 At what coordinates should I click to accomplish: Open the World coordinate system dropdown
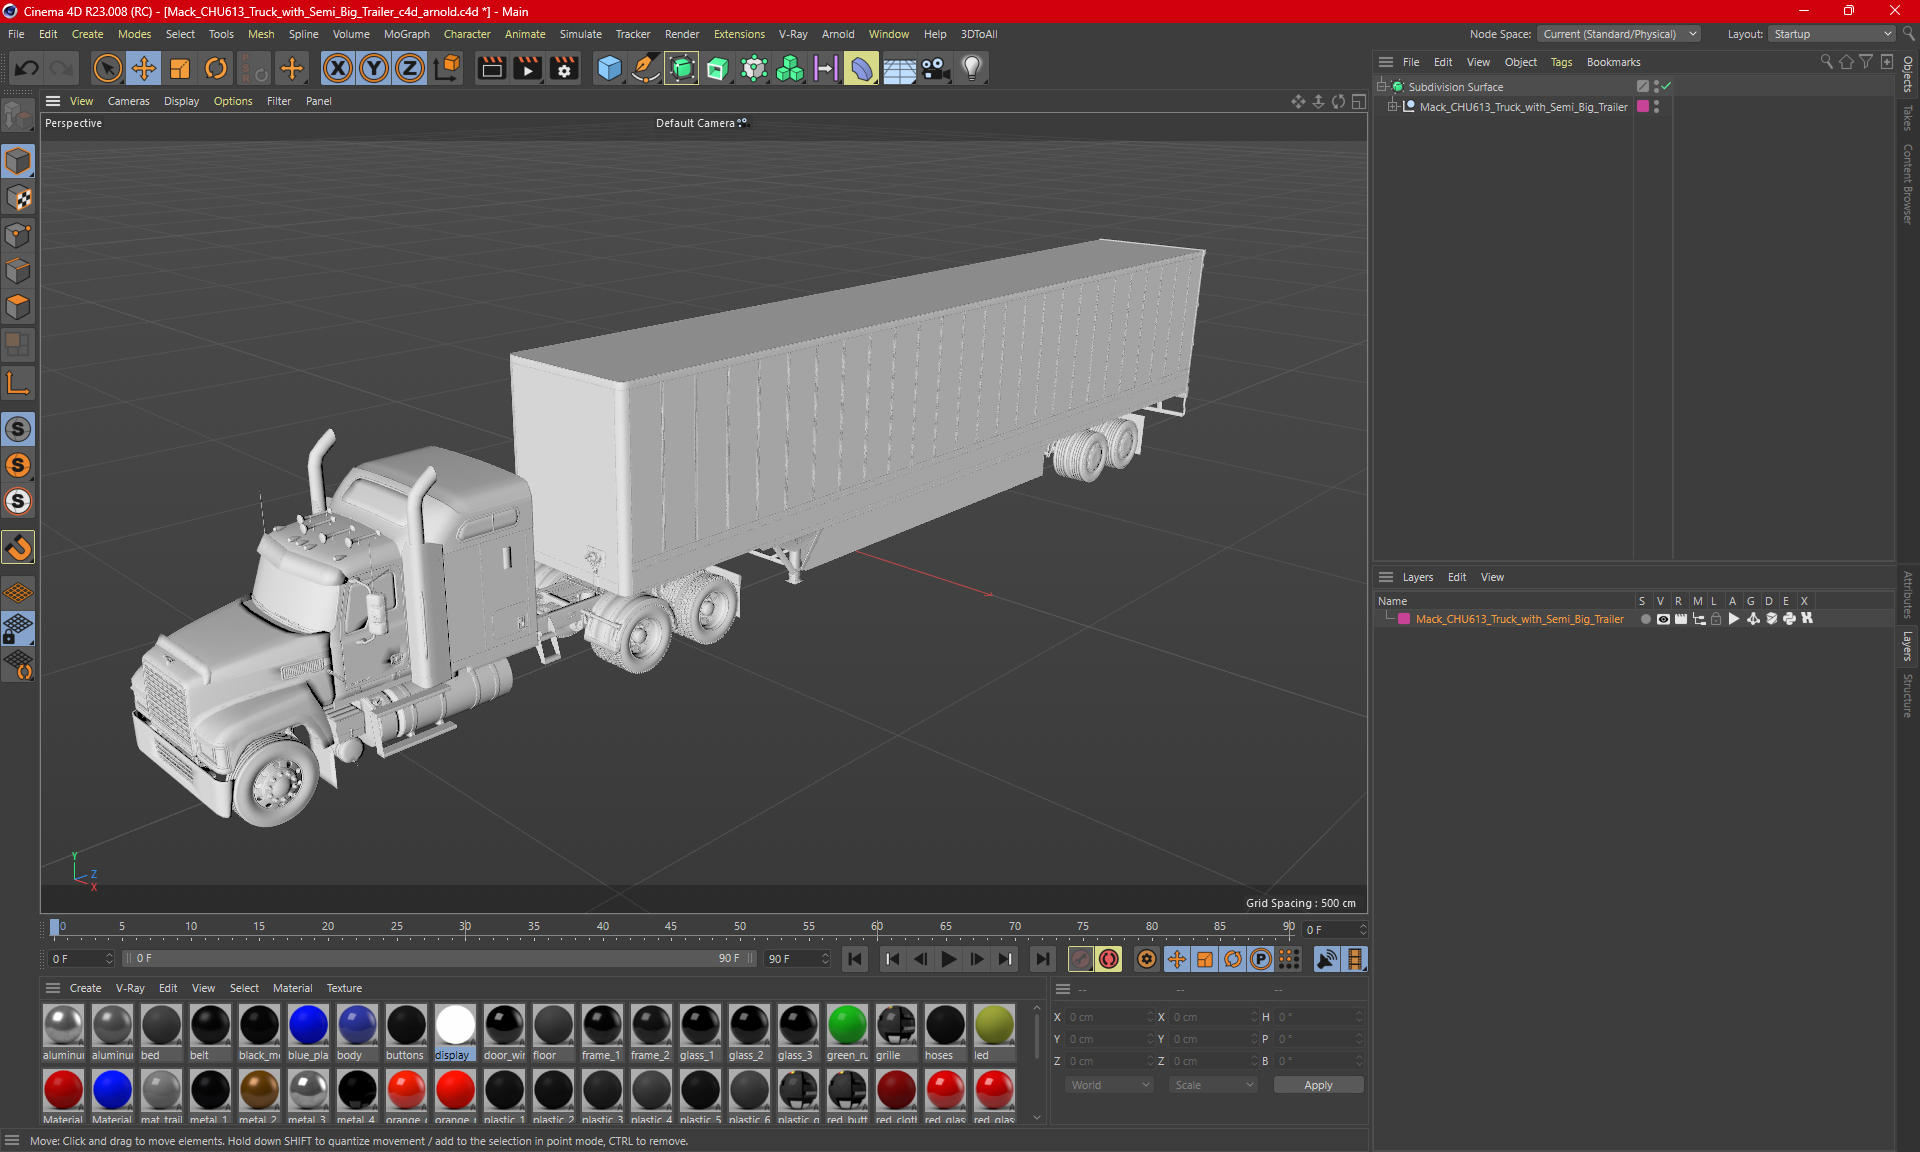(1109, 1085)
